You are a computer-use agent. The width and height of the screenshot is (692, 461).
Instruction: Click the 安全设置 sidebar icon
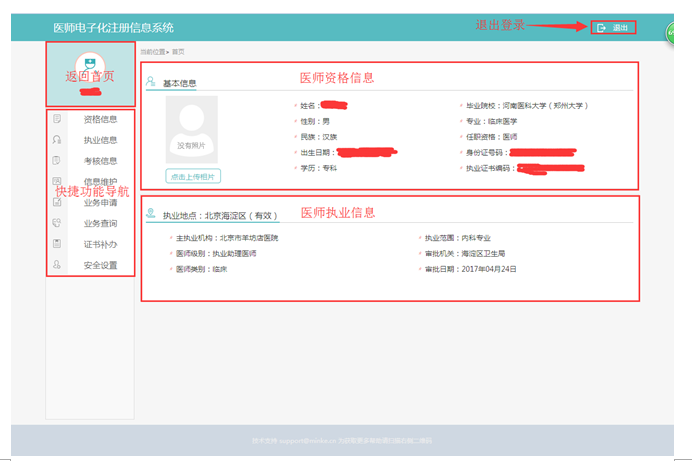(x=58, y=265)
